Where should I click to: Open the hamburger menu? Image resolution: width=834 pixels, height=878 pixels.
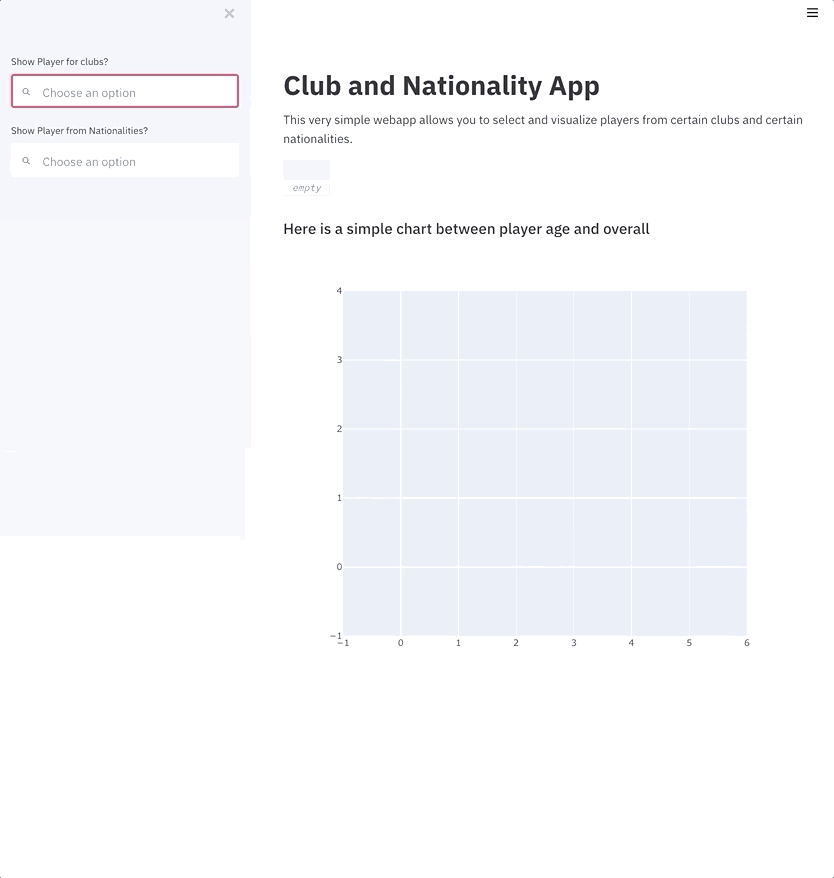coord(812,12)
